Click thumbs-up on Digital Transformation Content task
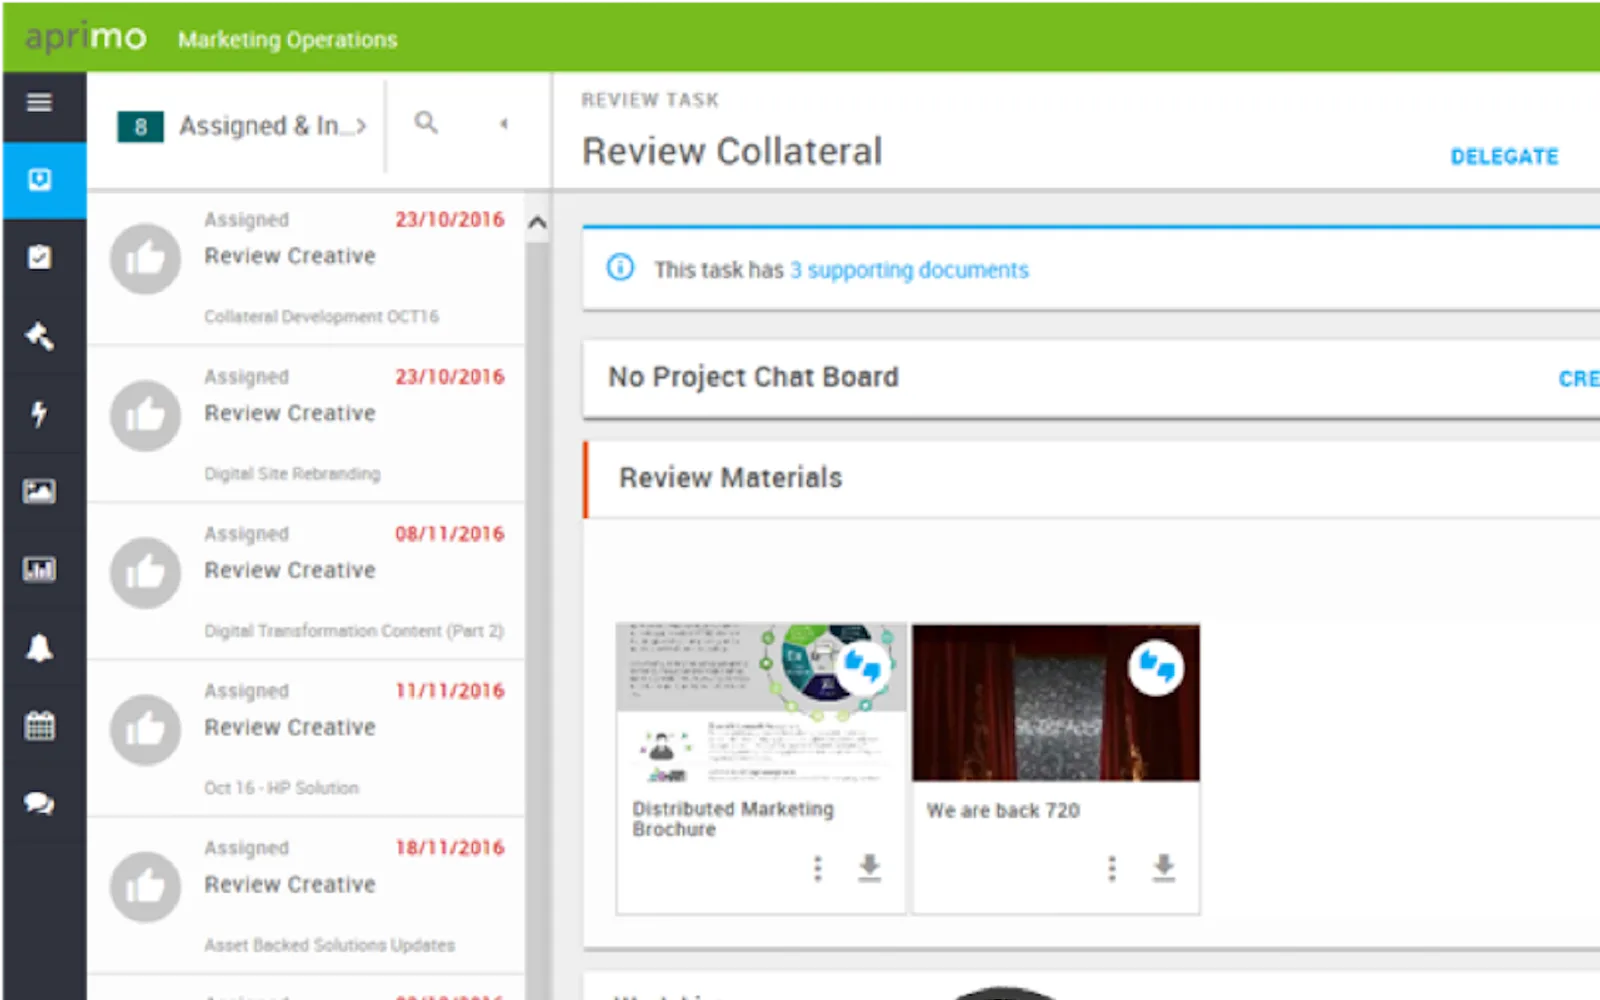1600x1000 pixels. [145, 573]
